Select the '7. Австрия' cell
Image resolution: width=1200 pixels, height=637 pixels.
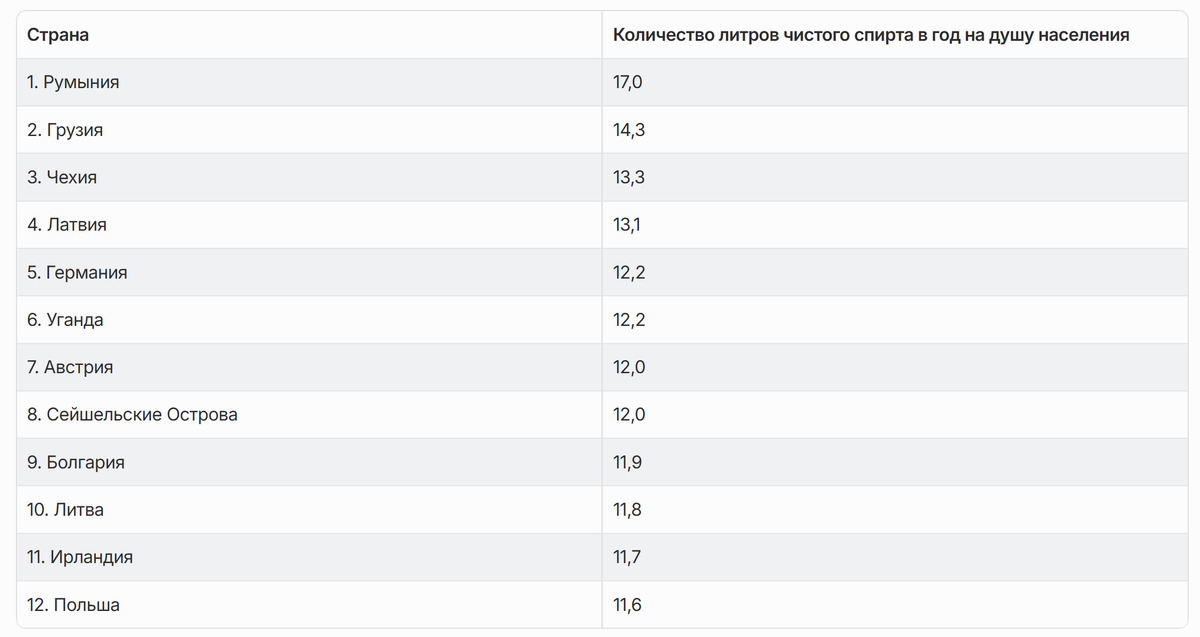tap(309, 367)
